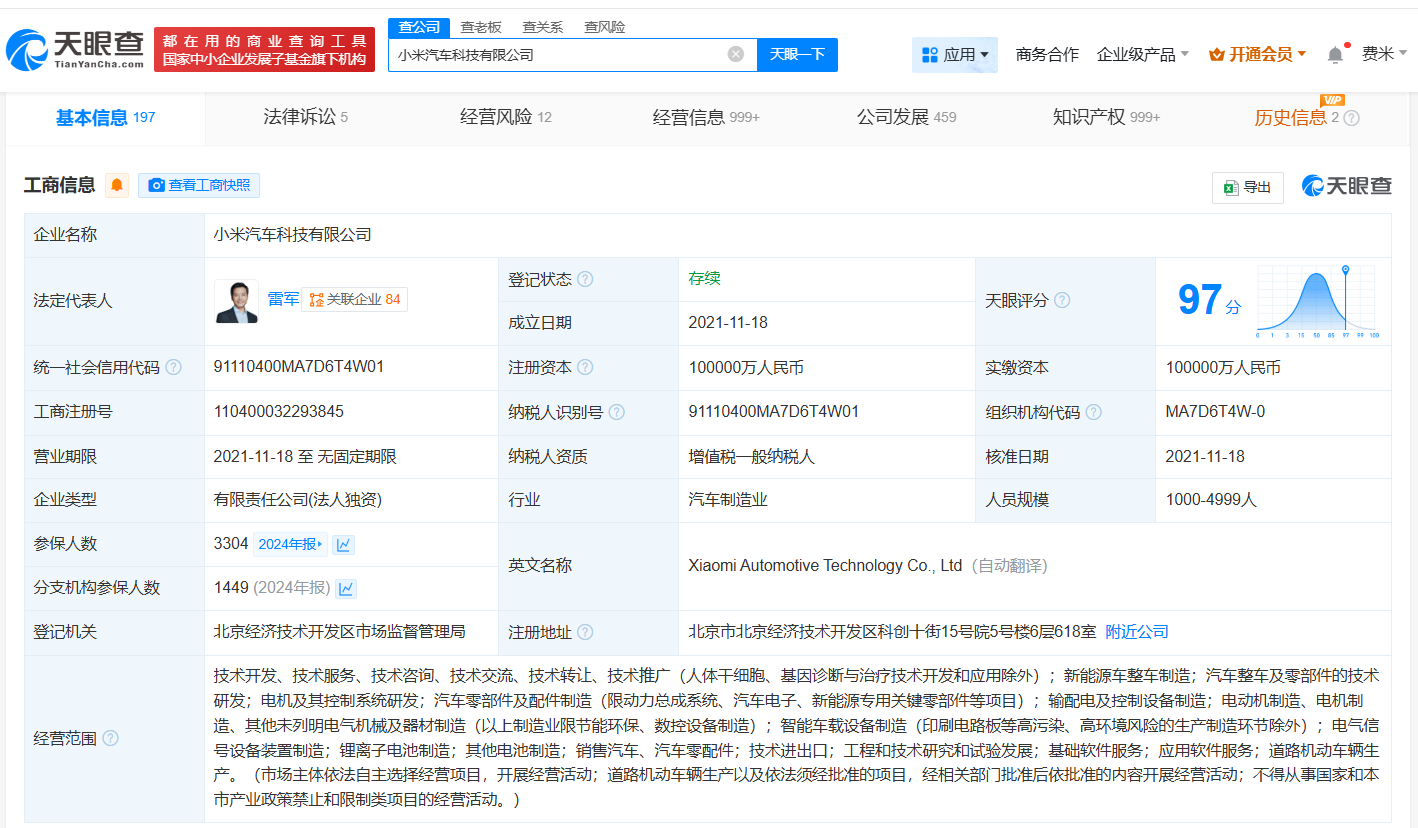The height and width of the screenshot is (828, 1418).
Task: Click the 存续 registration status value
Action: pos(704,279)
